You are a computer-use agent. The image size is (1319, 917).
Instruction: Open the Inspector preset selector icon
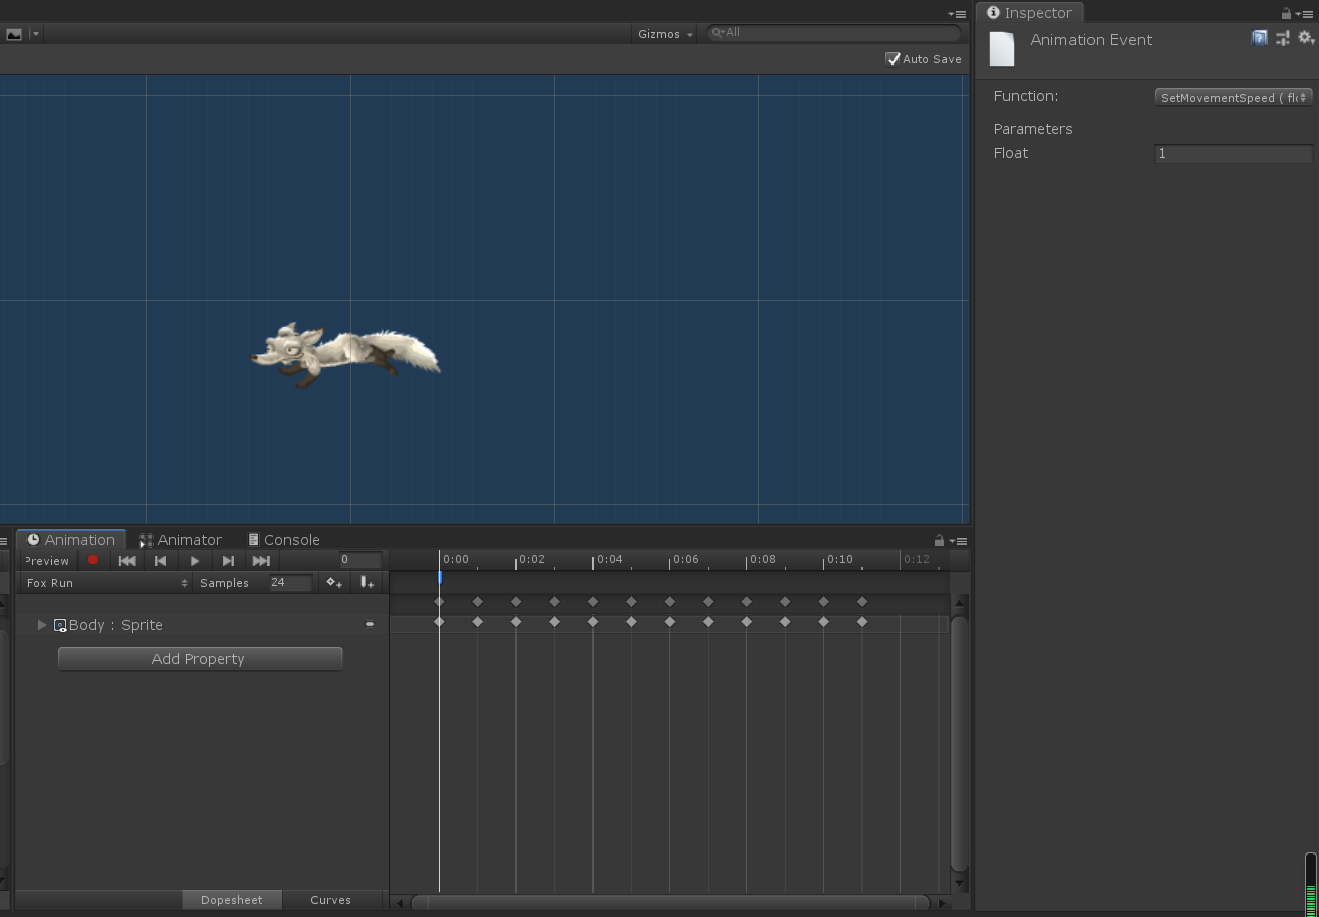tap(1283, 38)
